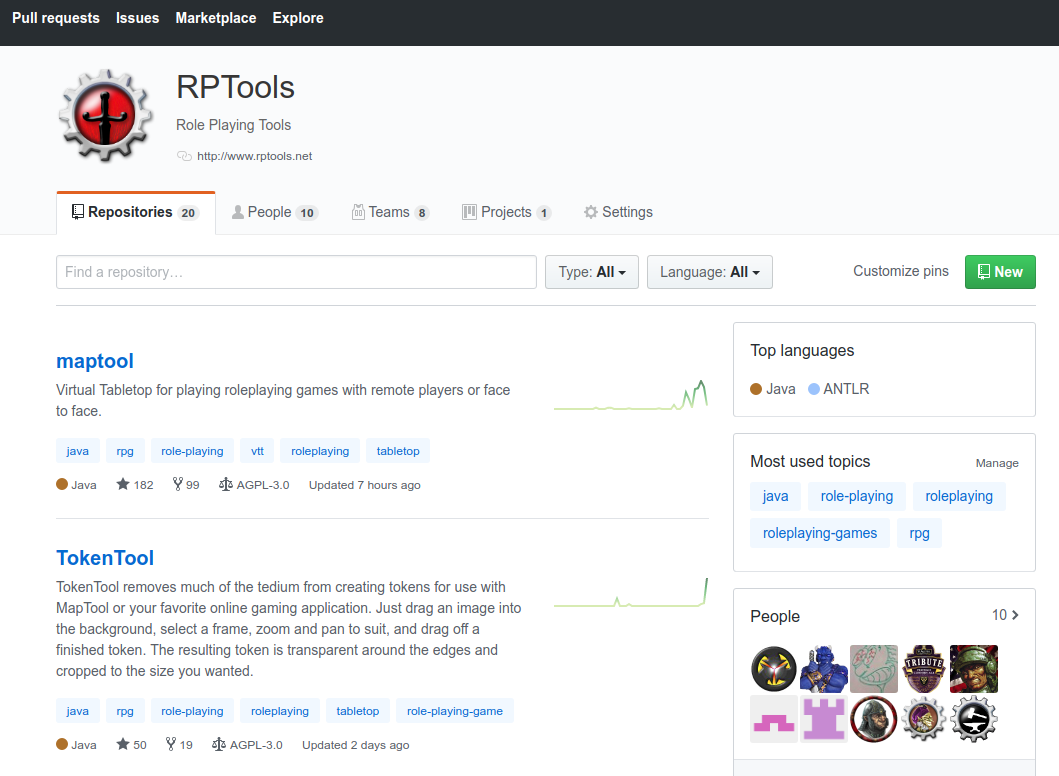Click the java topic tag on TokenTool

pyautogui.click(x=78, y=711)
